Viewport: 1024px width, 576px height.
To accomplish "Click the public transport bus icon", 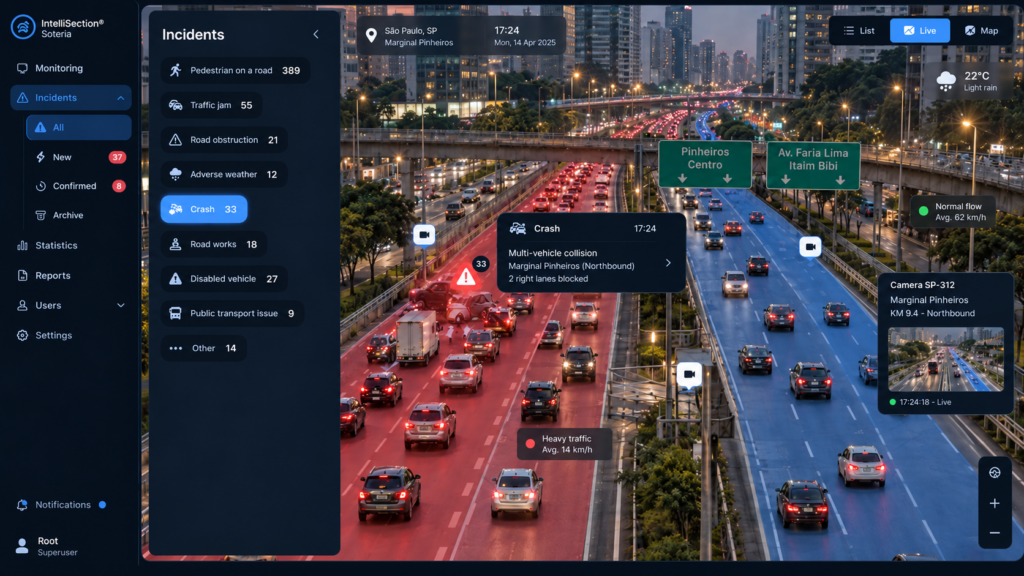I will click(x=176, y=313).
